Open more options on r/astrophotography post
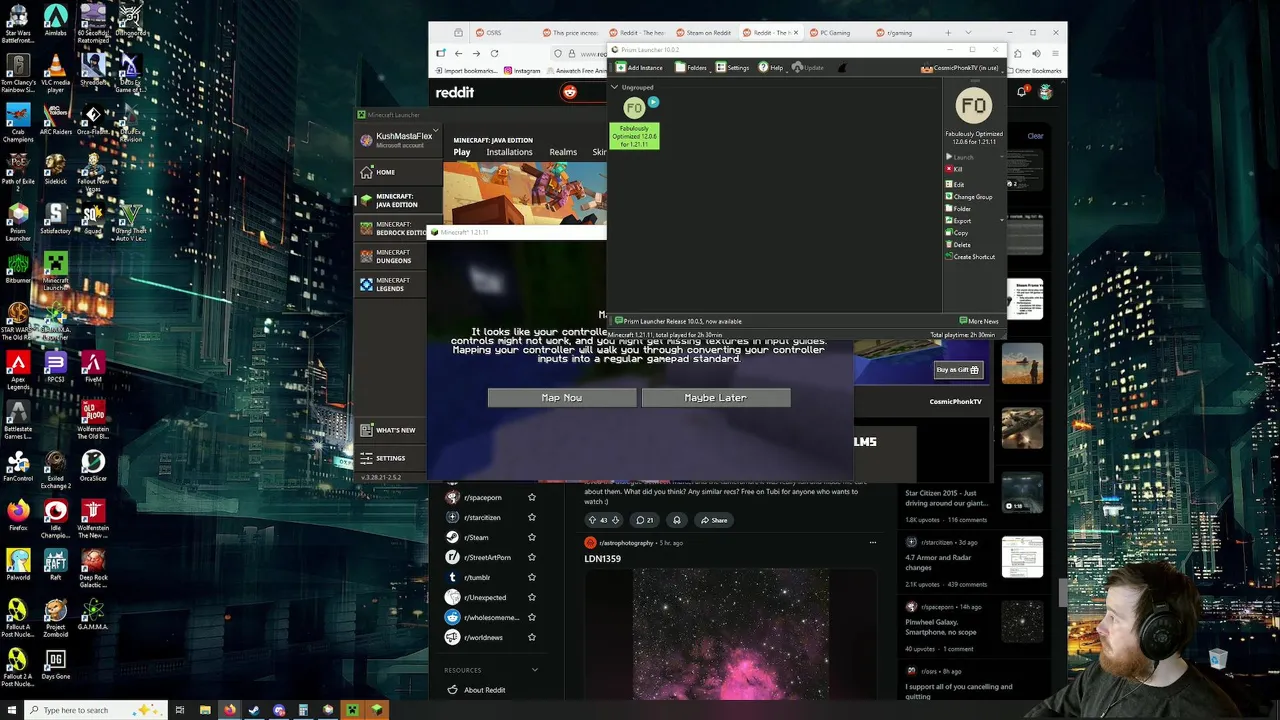Image resolution: width=1280 pixels, height=720 pixels. tap(872, 543)
